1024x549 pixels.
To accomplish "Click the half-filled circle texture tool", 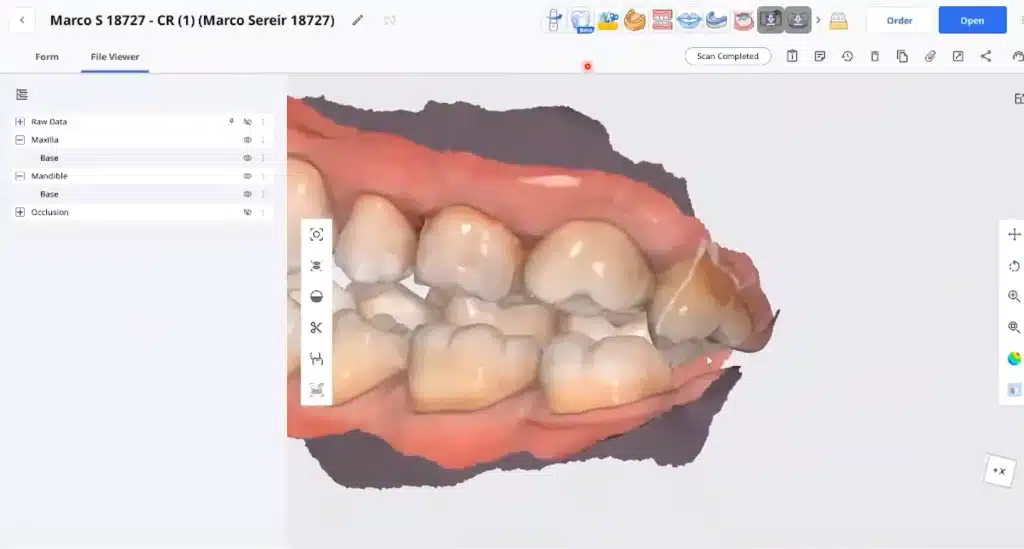I will coord(316,296).
